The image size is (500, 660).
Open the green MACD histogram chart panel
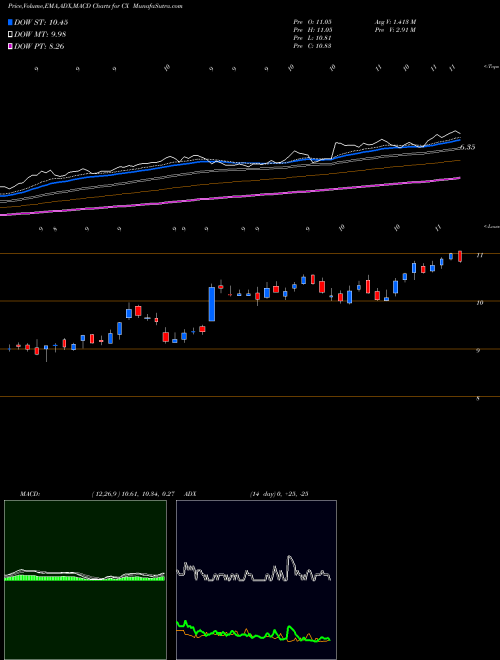[x=85, y=580]
